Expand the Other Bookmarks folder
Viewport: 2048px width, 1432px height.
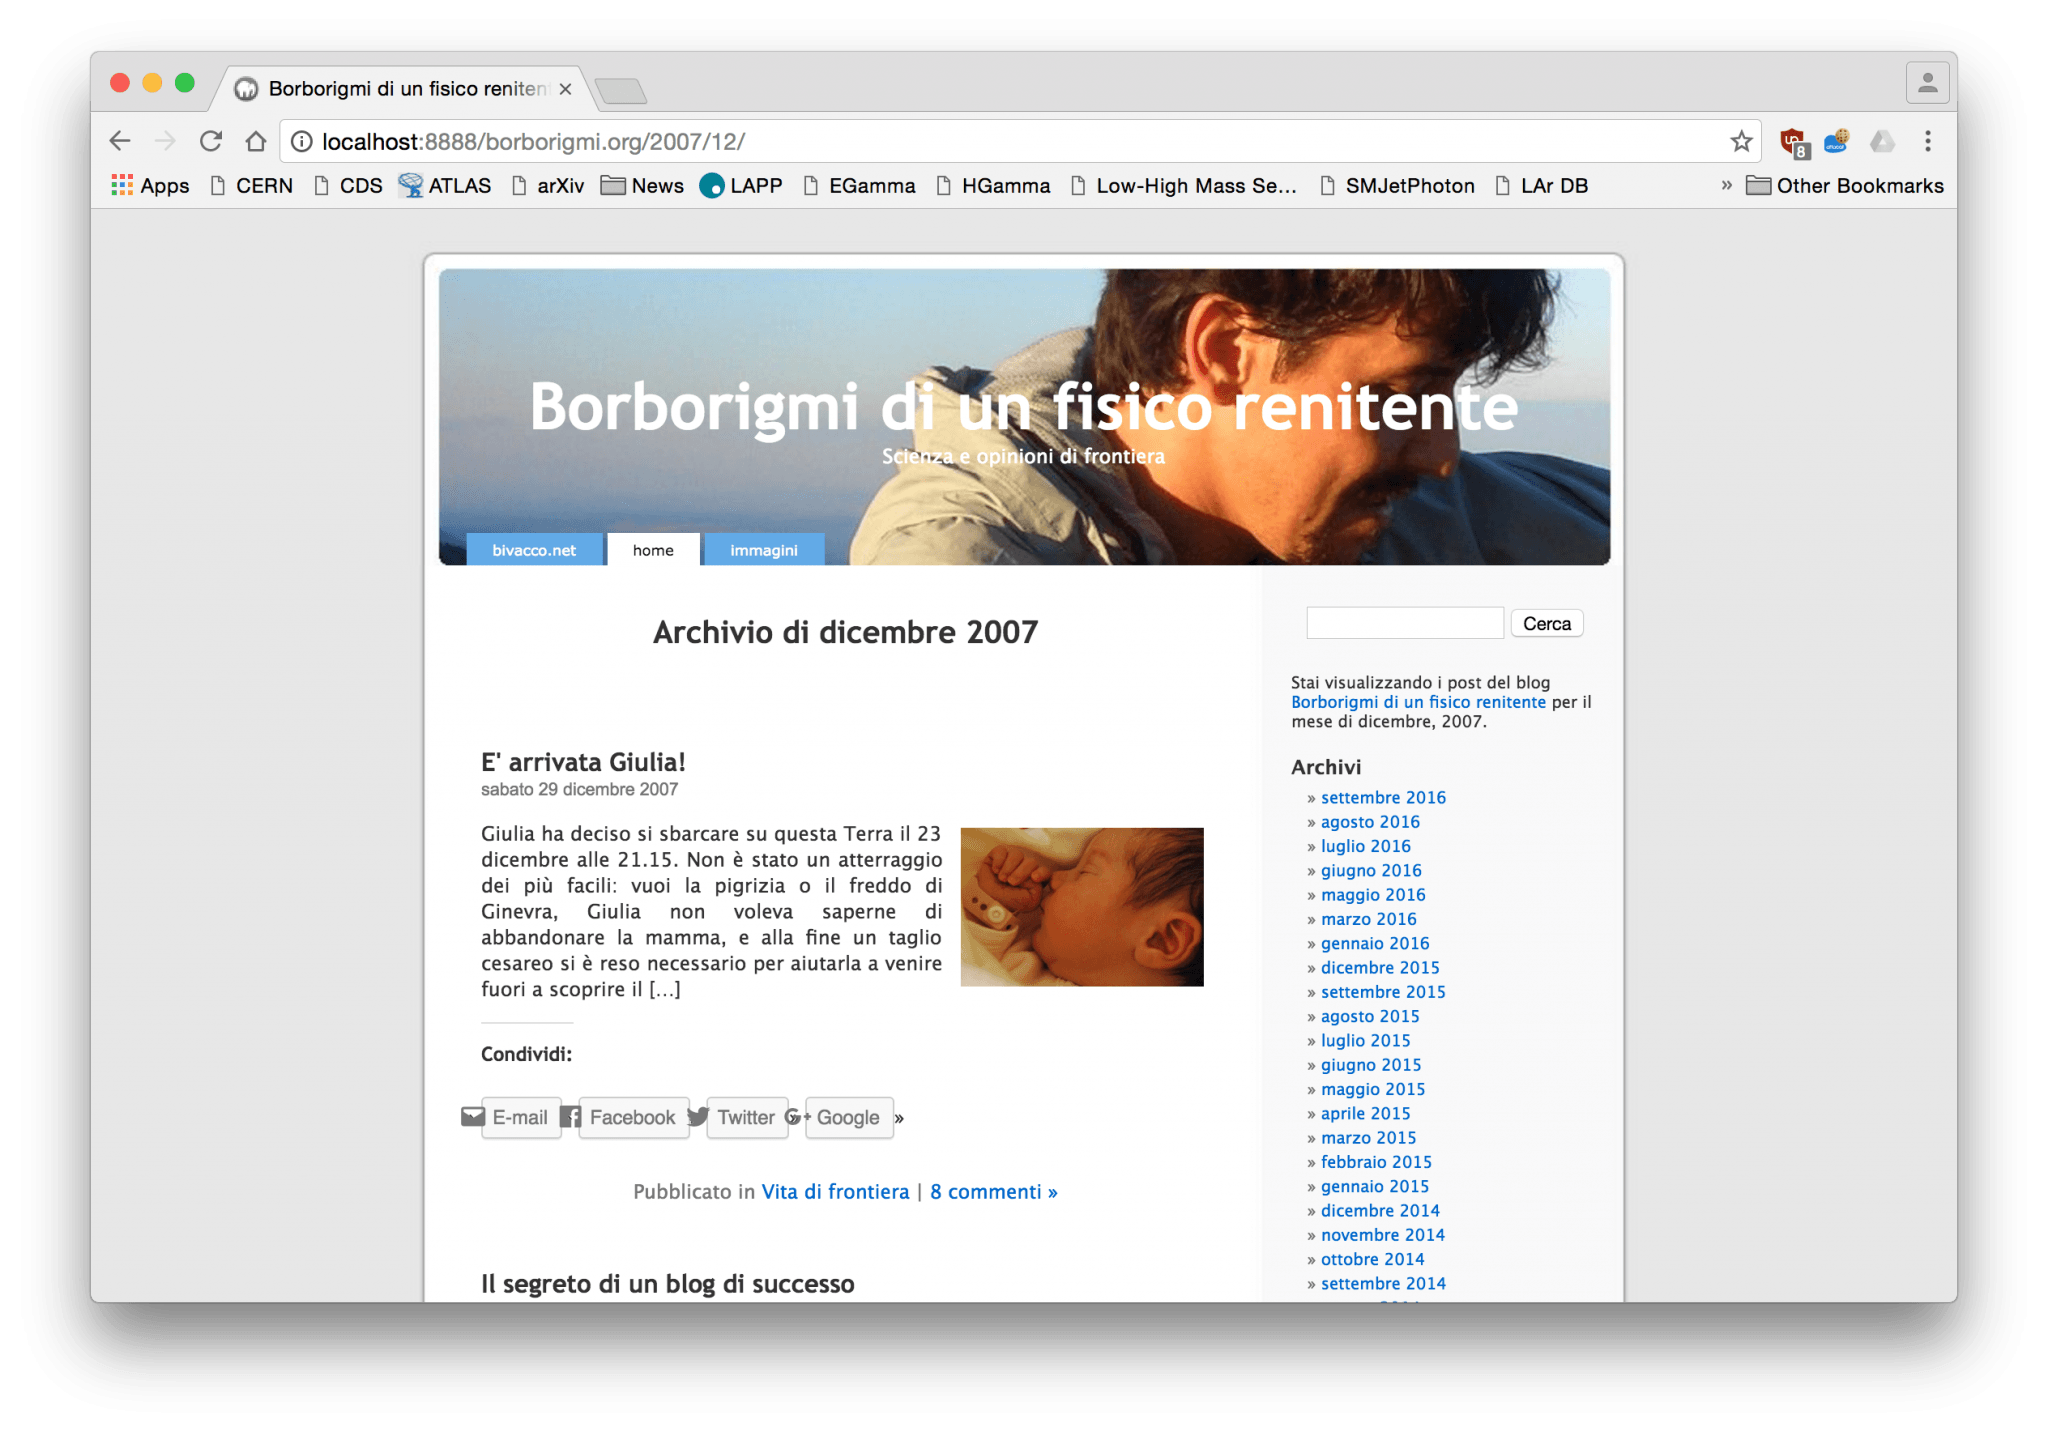(x=1845, y=185)
